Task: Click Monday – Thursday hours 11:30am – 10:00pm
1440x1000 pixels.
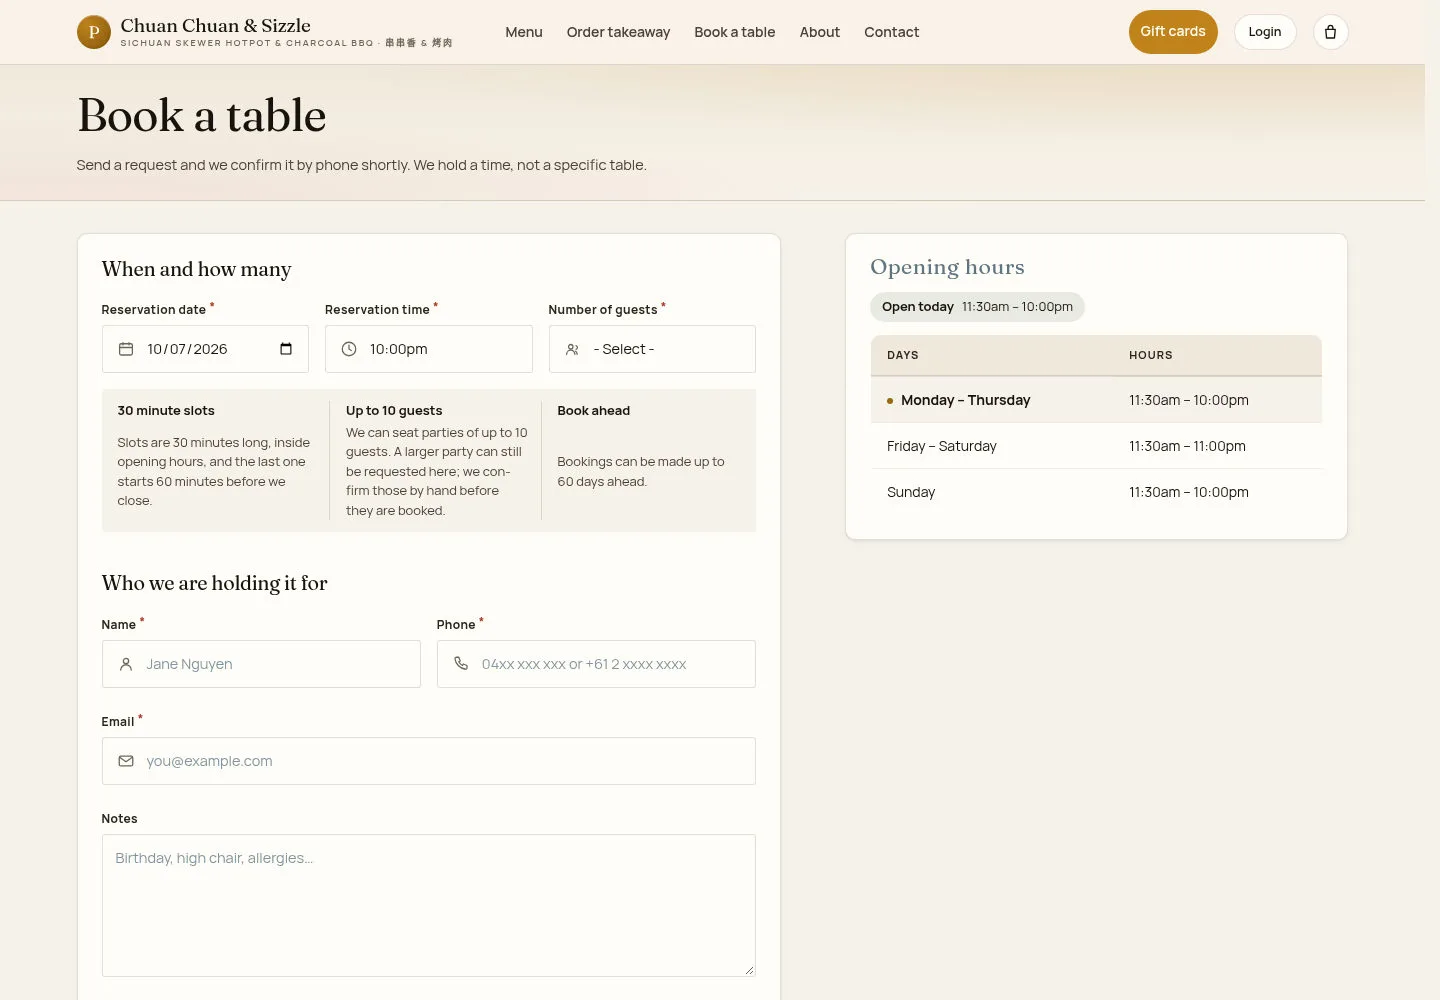Action: point(1189,400)
